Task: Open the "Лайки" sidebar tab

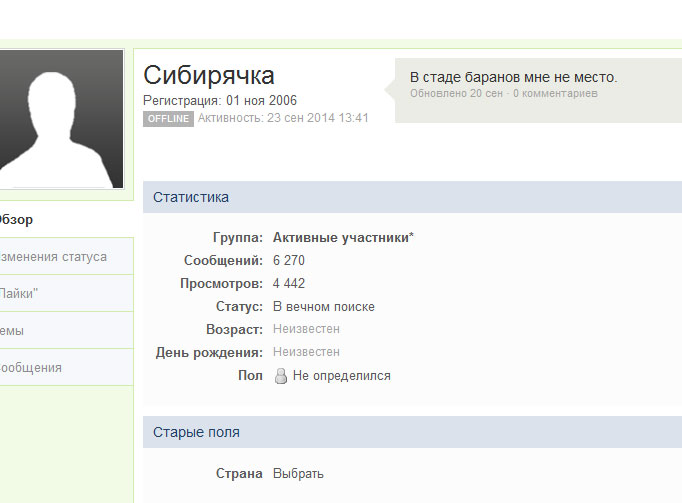Action: [20, 293]
